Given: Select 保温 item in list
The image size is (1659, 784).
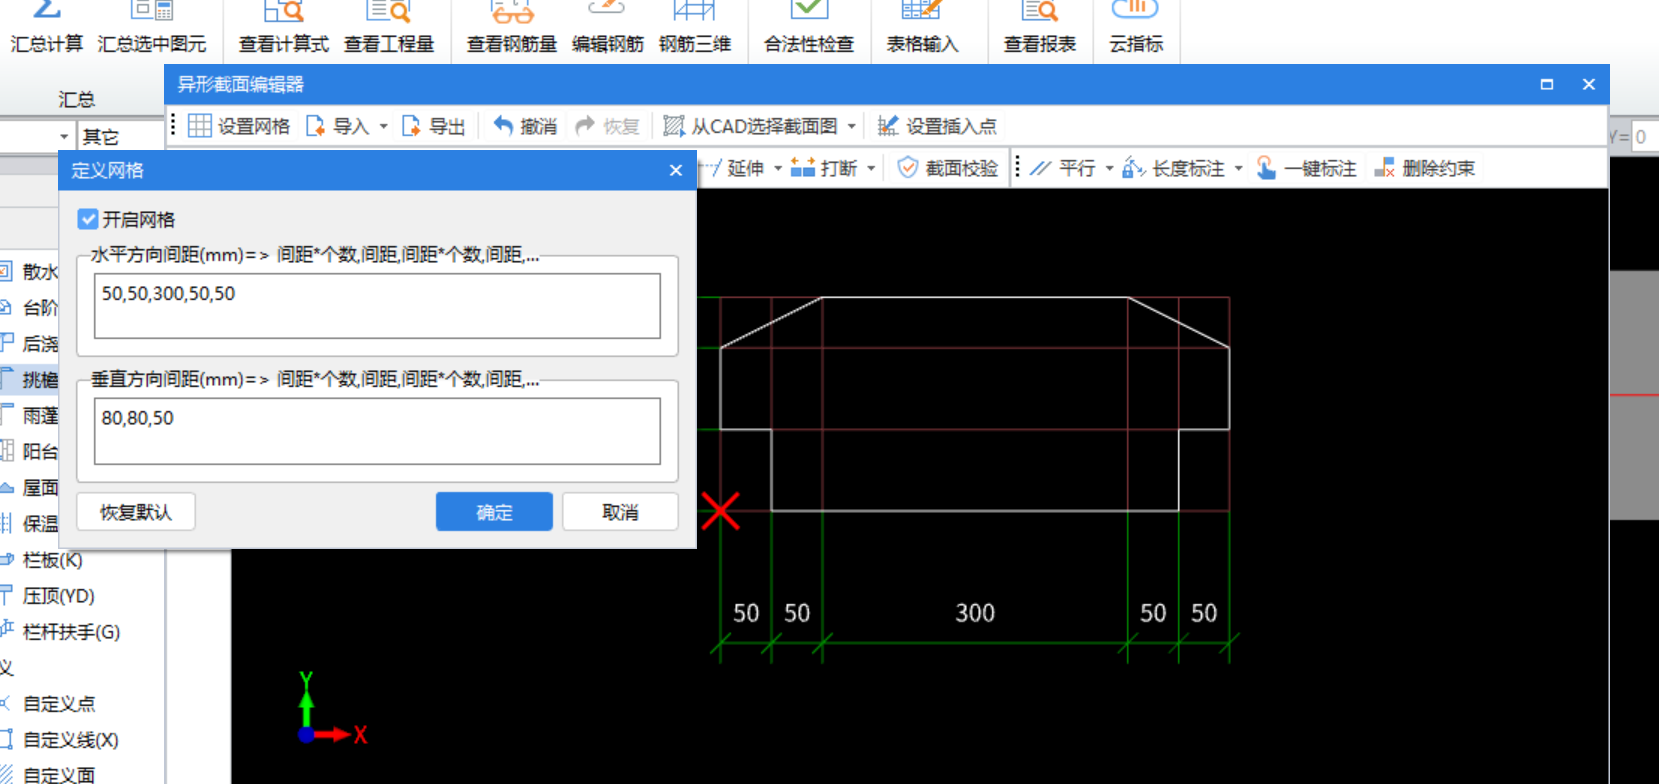Looking at the screenshot, I should [x=30, y=523].
